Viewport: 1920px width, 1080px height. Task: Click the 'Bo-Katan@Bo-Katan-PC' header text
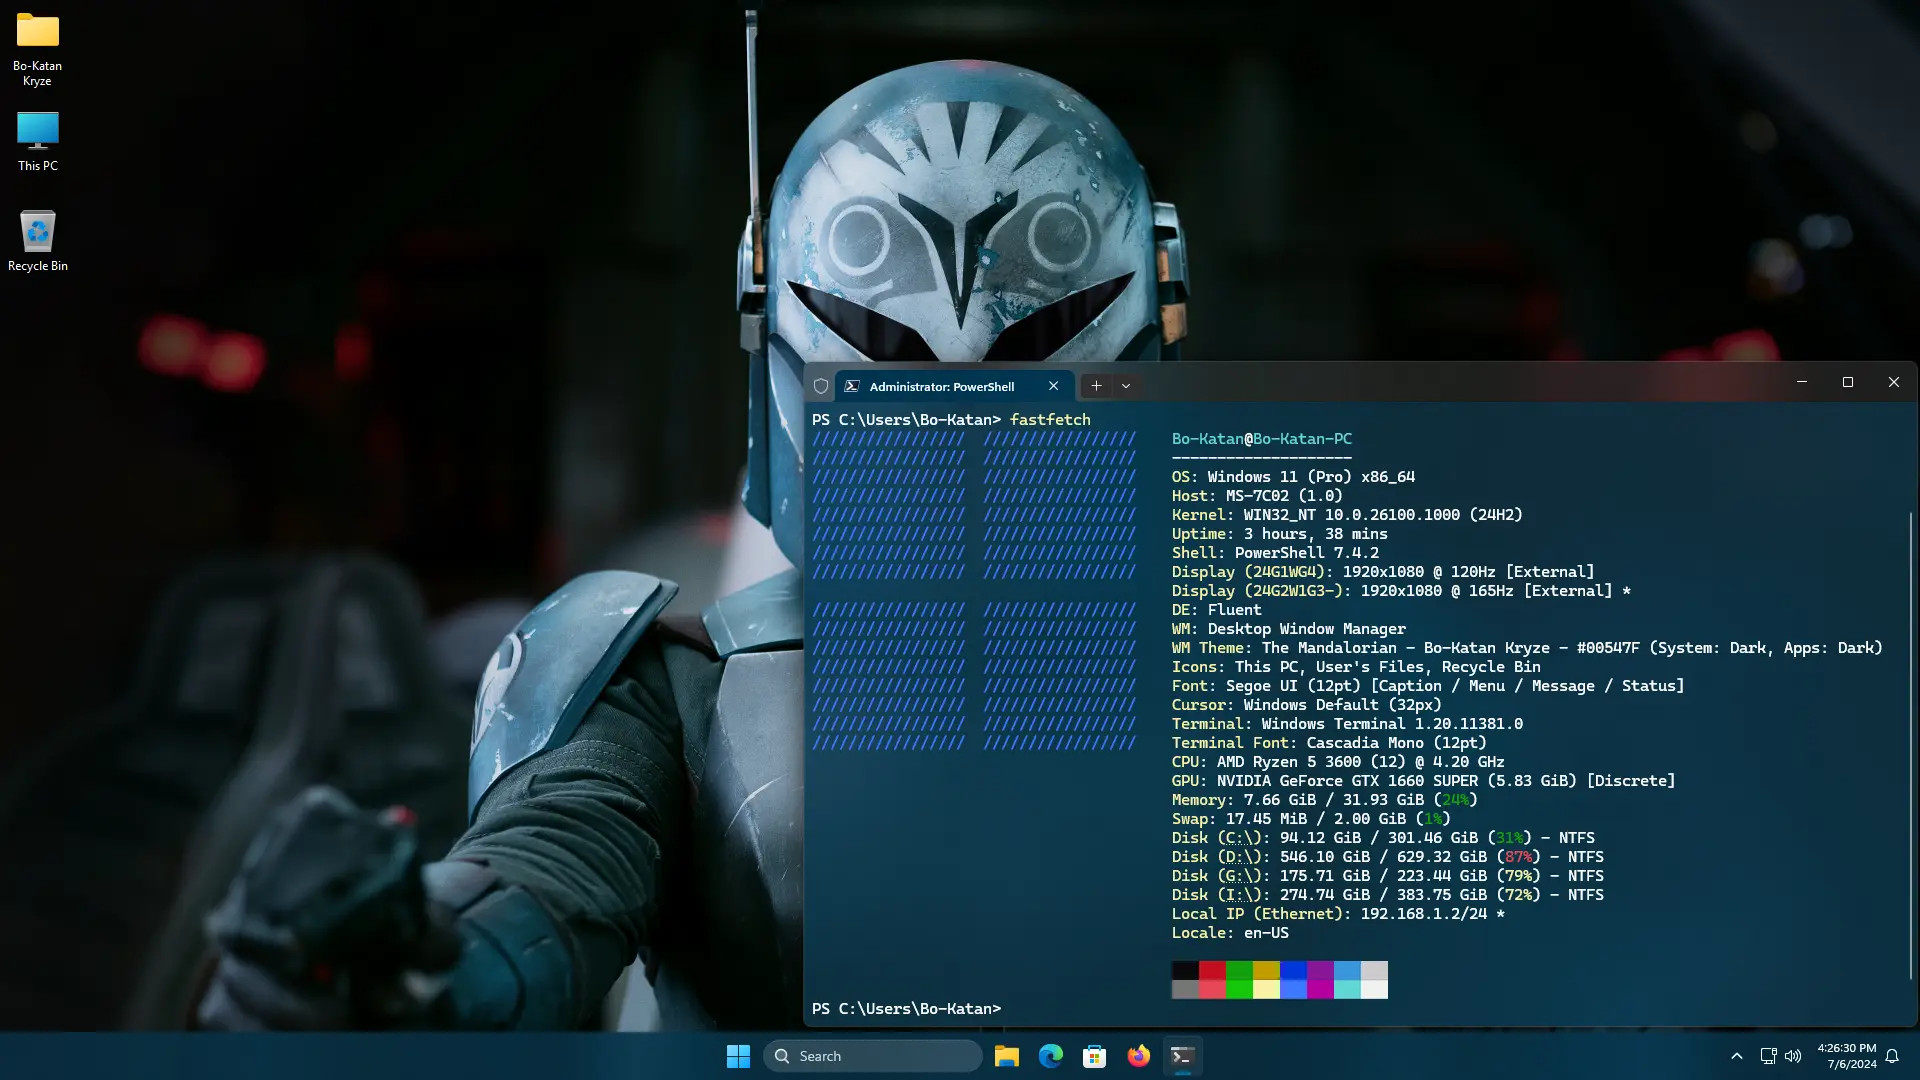click(1262, 439)
